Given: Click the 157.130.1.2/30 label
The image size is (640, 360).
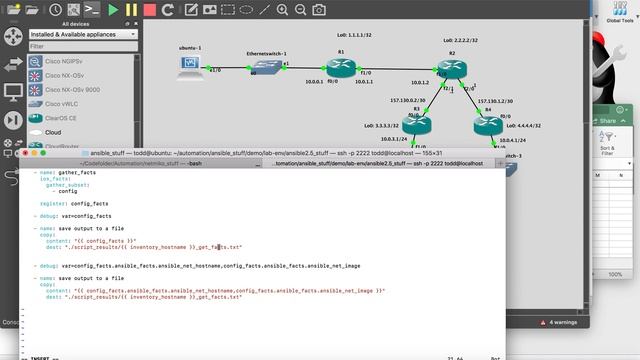Looking at the screenshot, I should pos(496,101).
